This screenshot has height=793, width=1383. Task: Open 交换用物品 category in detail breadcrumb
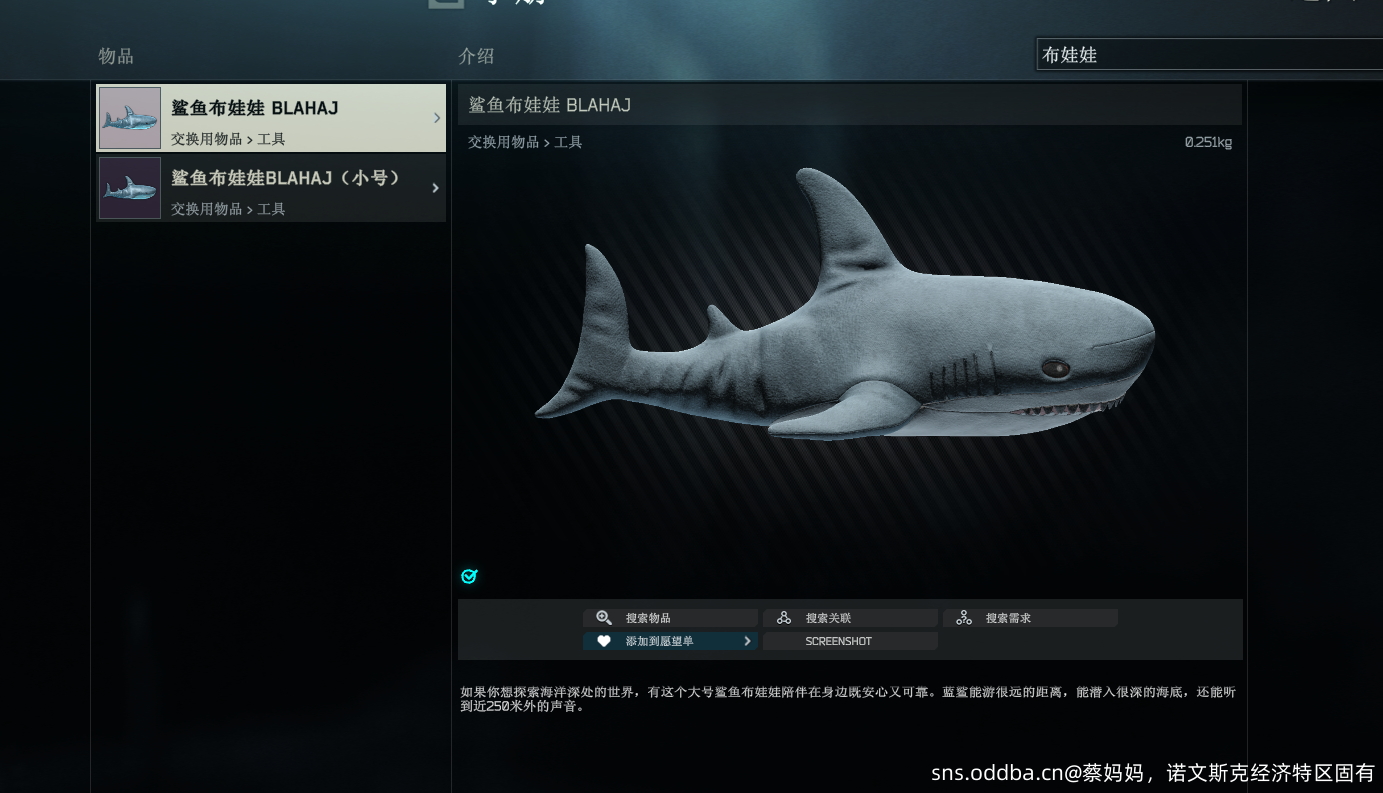coord(503,142)
